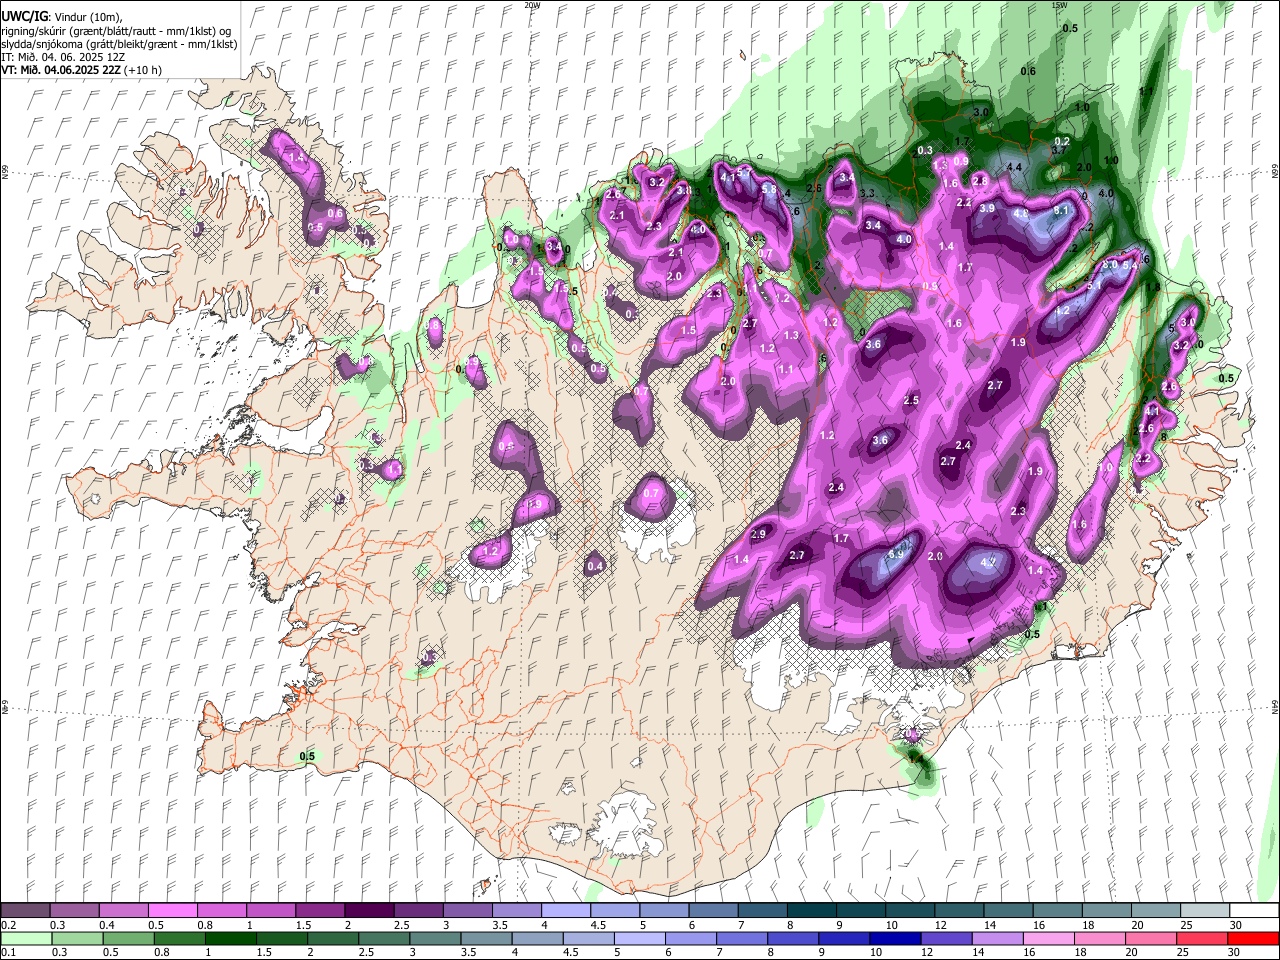Image resolution: width=1280 pixels, height=960 pixels.
Task: Pick white upper swatch between 25 and 30
Action: (1205, 910)
